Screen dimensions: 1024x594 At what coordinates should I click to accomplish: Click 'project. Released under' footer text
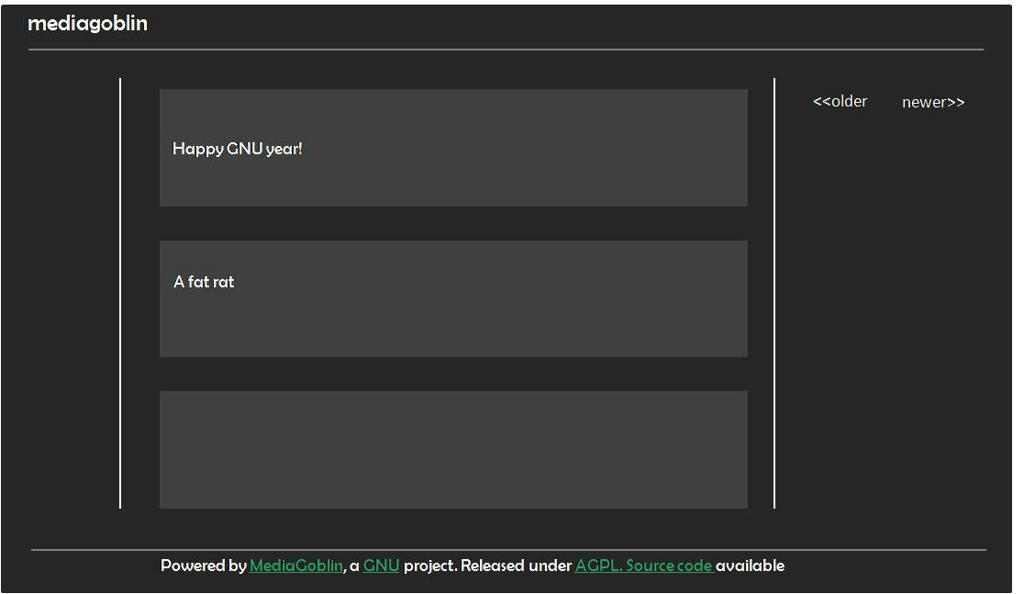488,566
